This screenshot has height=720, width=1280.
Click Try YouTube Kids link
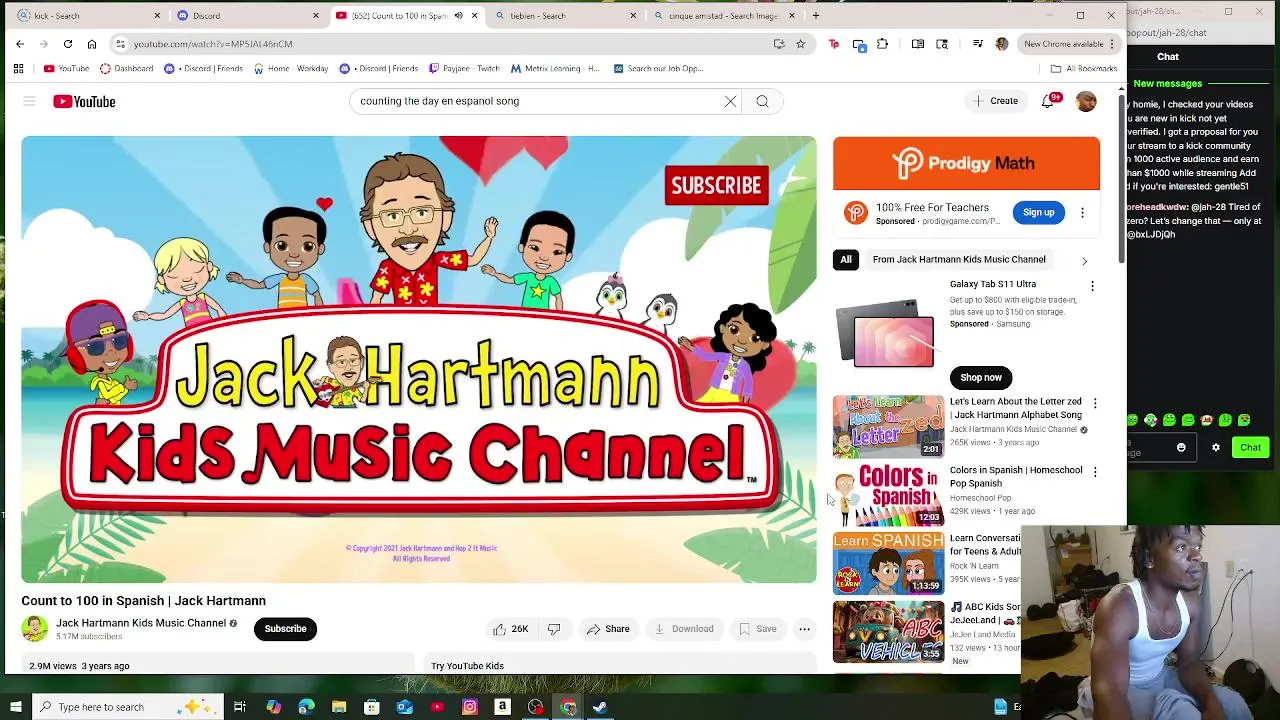[x=467, y=666]
